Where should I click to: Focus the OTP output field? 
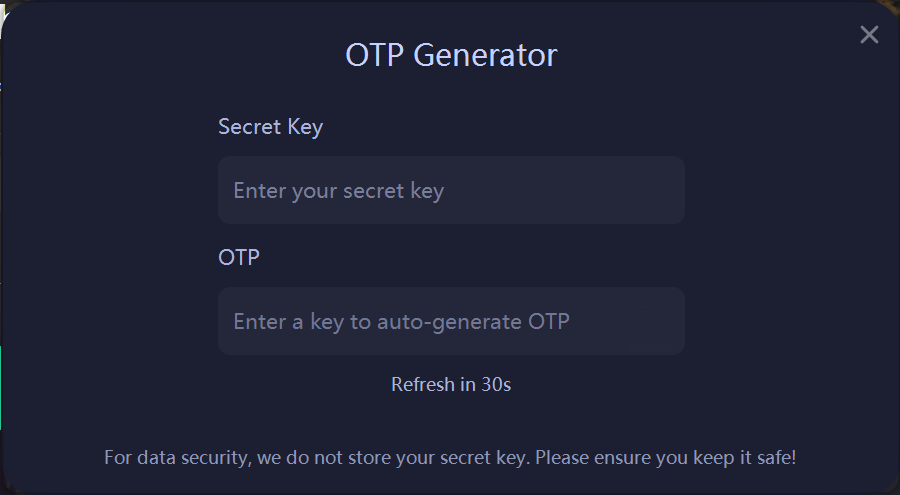pos(451,321)
